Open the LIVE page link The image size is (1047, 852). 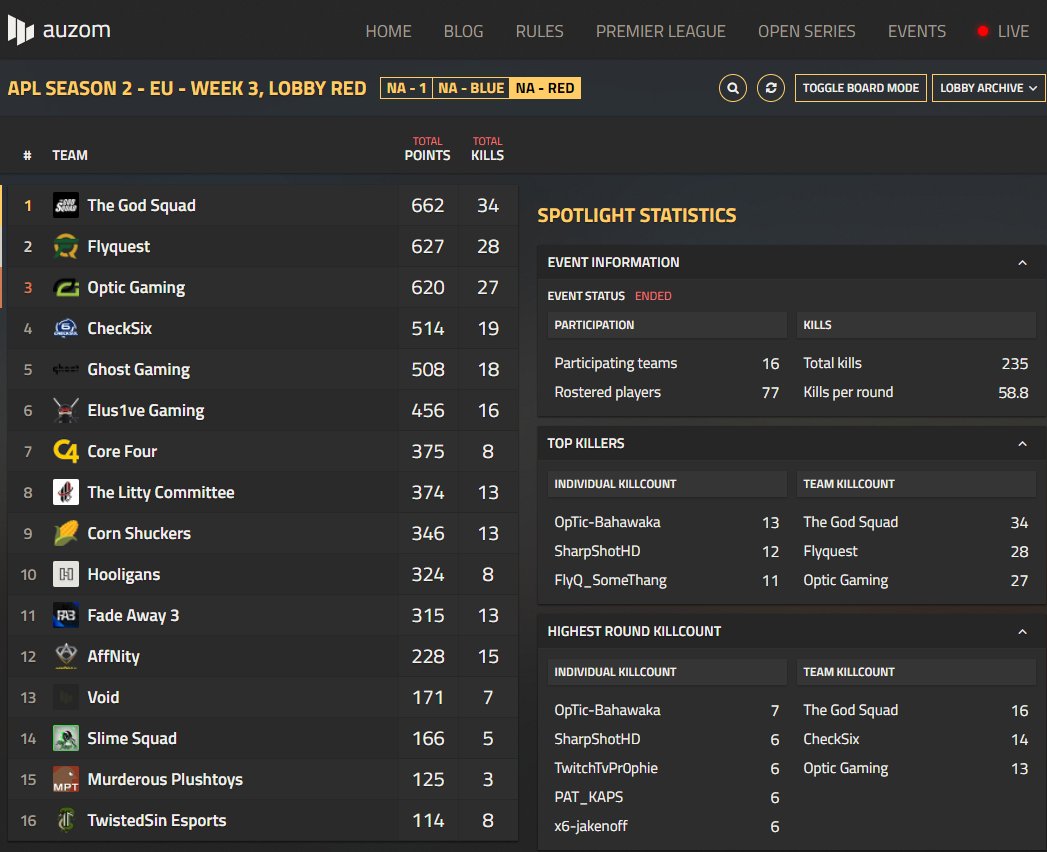click(x=1013, y=31)
